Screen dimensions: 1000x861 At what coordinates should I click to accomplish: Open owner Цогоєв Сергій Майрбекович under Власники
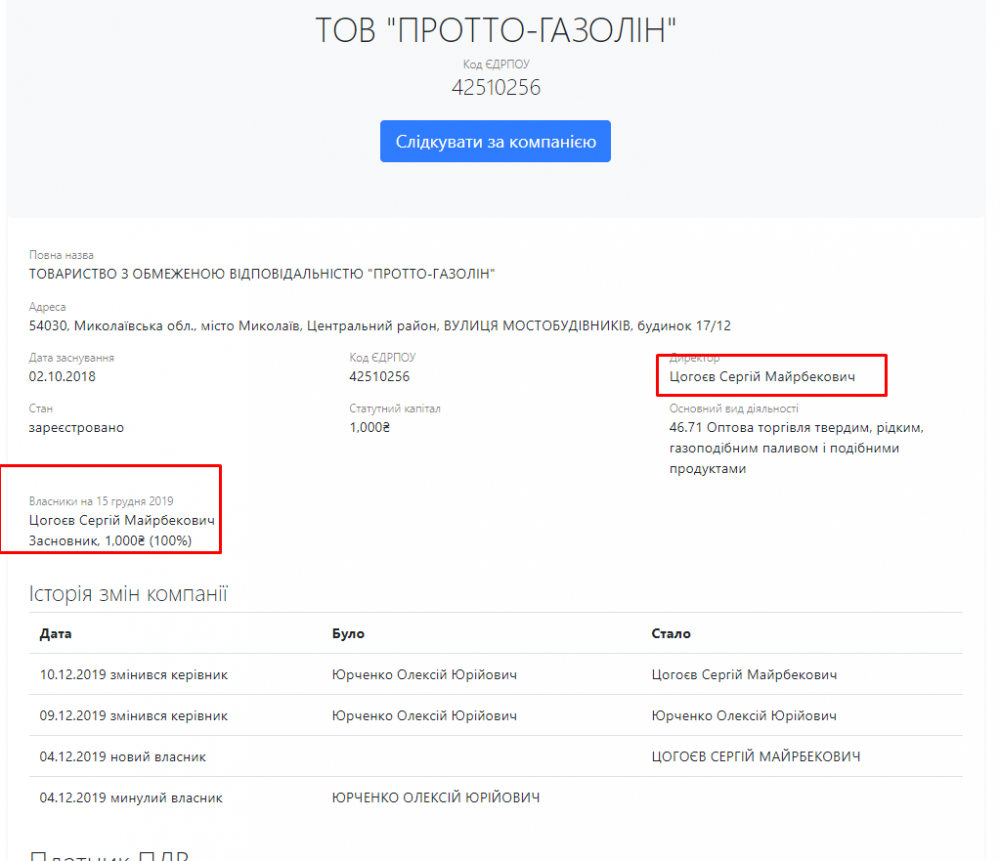121,521
